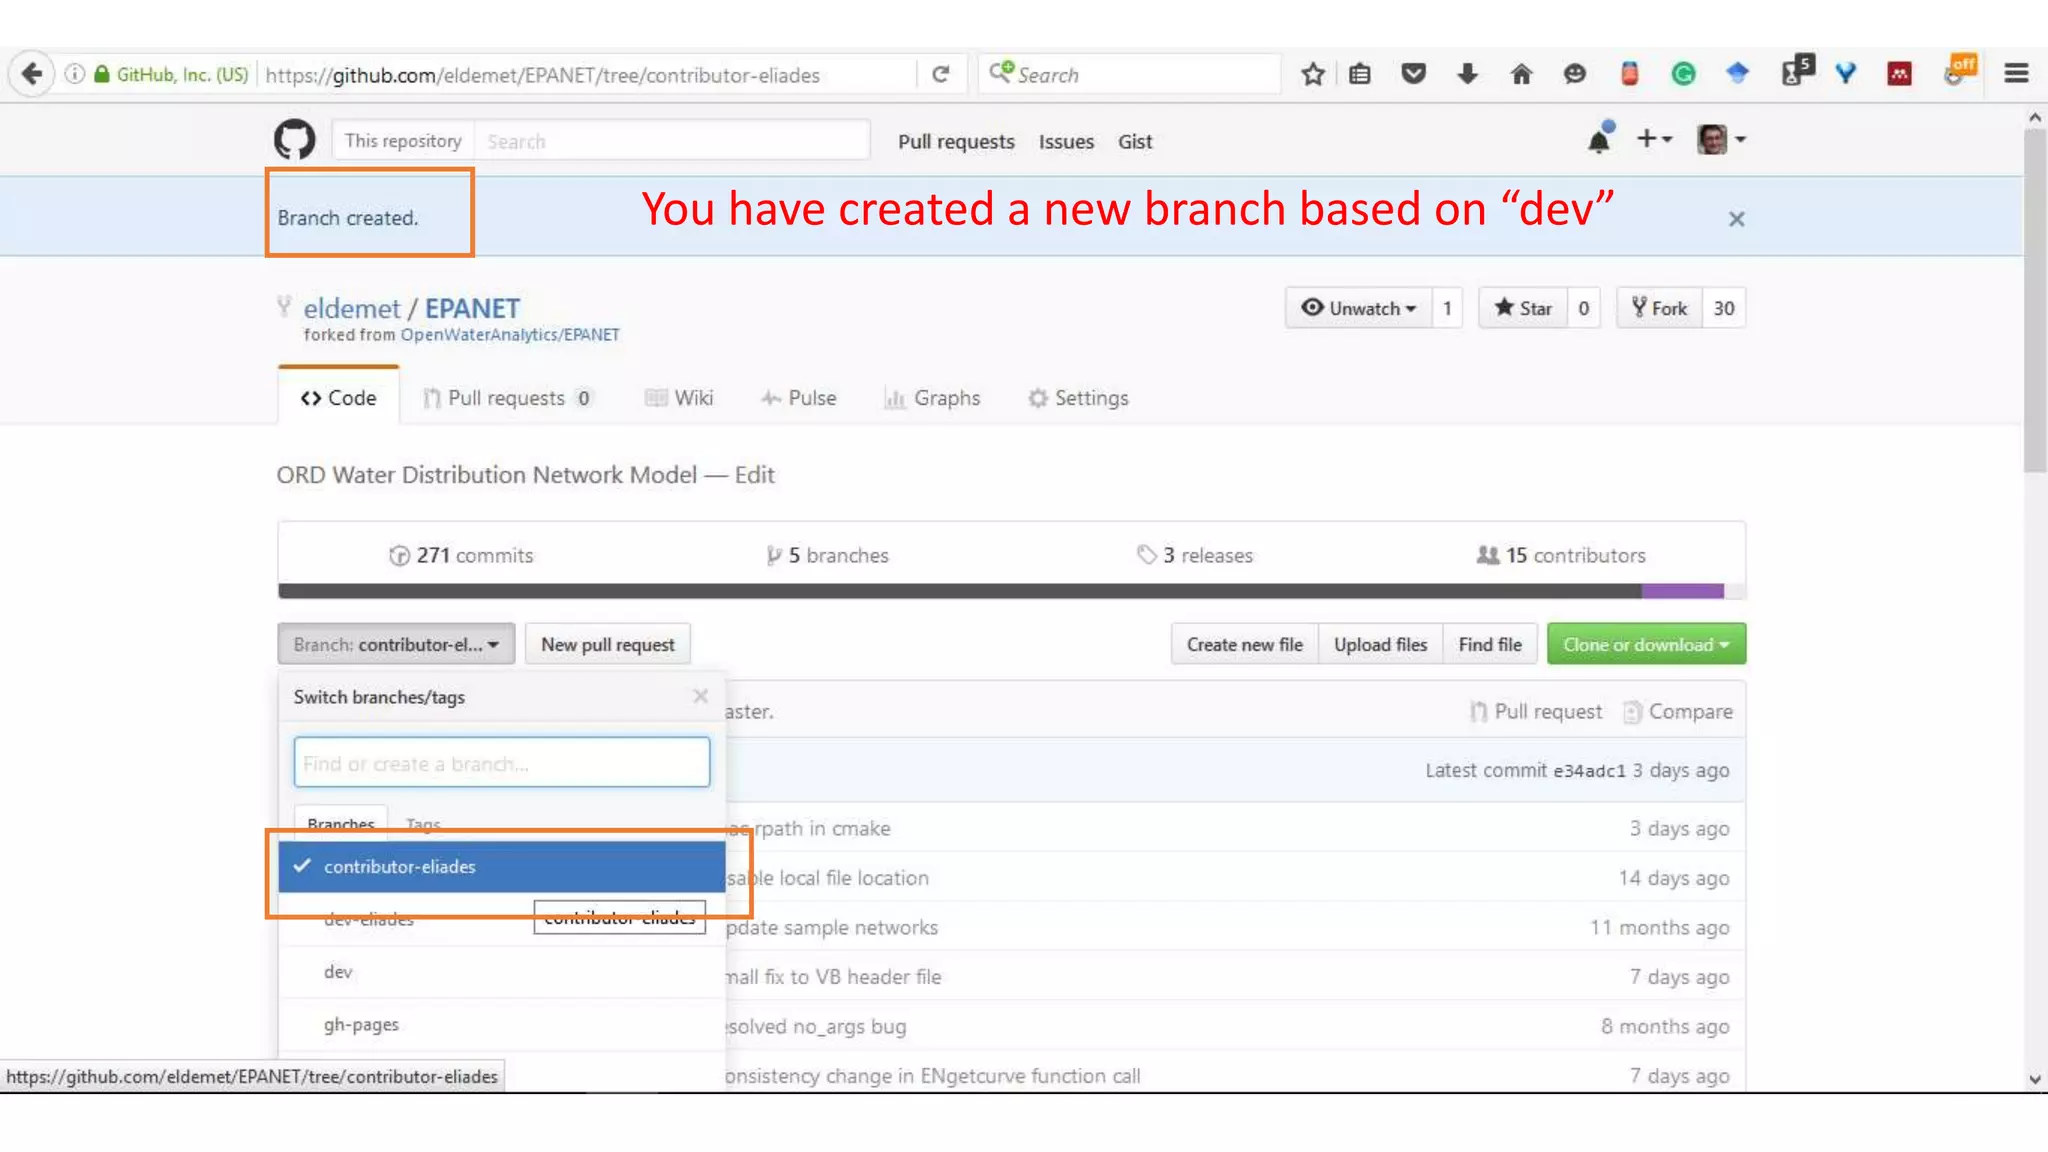2048x1152 pixels.
Task: Star the EPANET repository
Action: 1523,308
